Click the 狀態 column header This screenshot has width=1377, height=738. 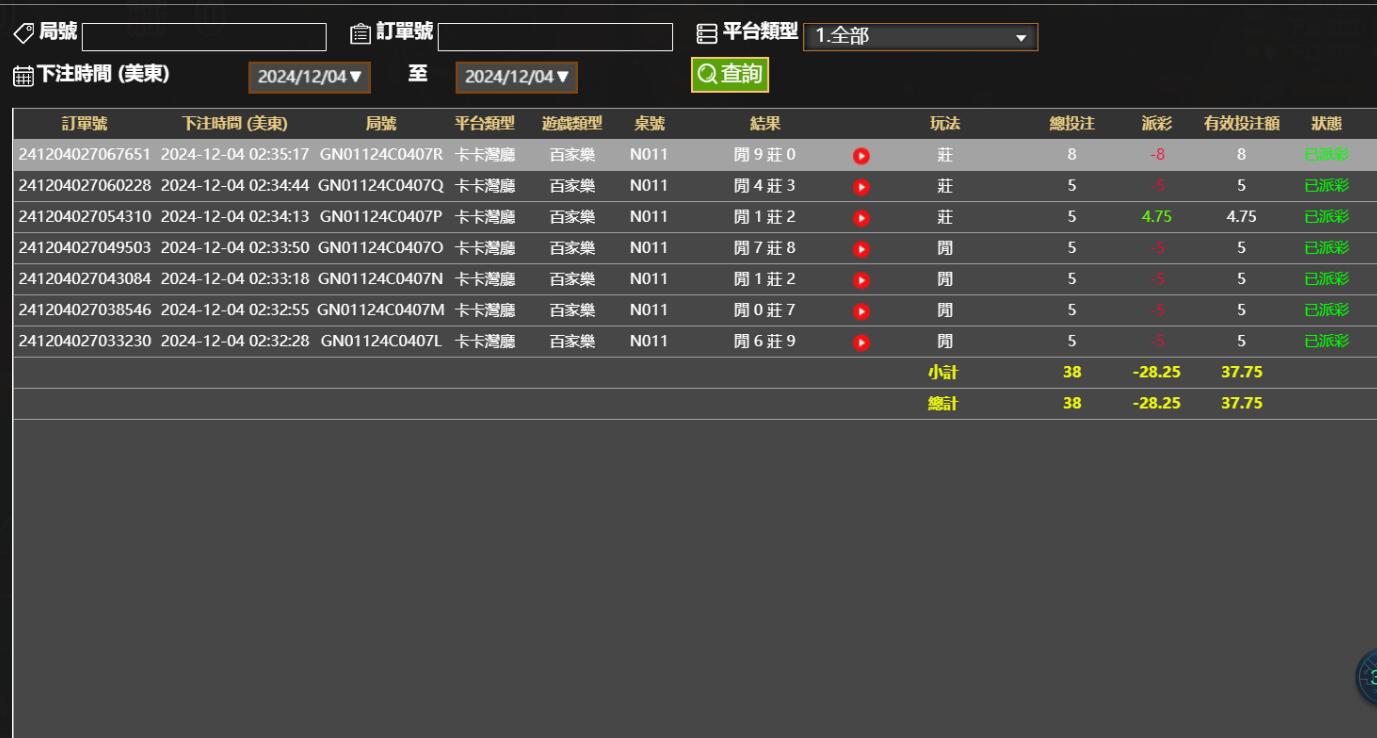1326,124
